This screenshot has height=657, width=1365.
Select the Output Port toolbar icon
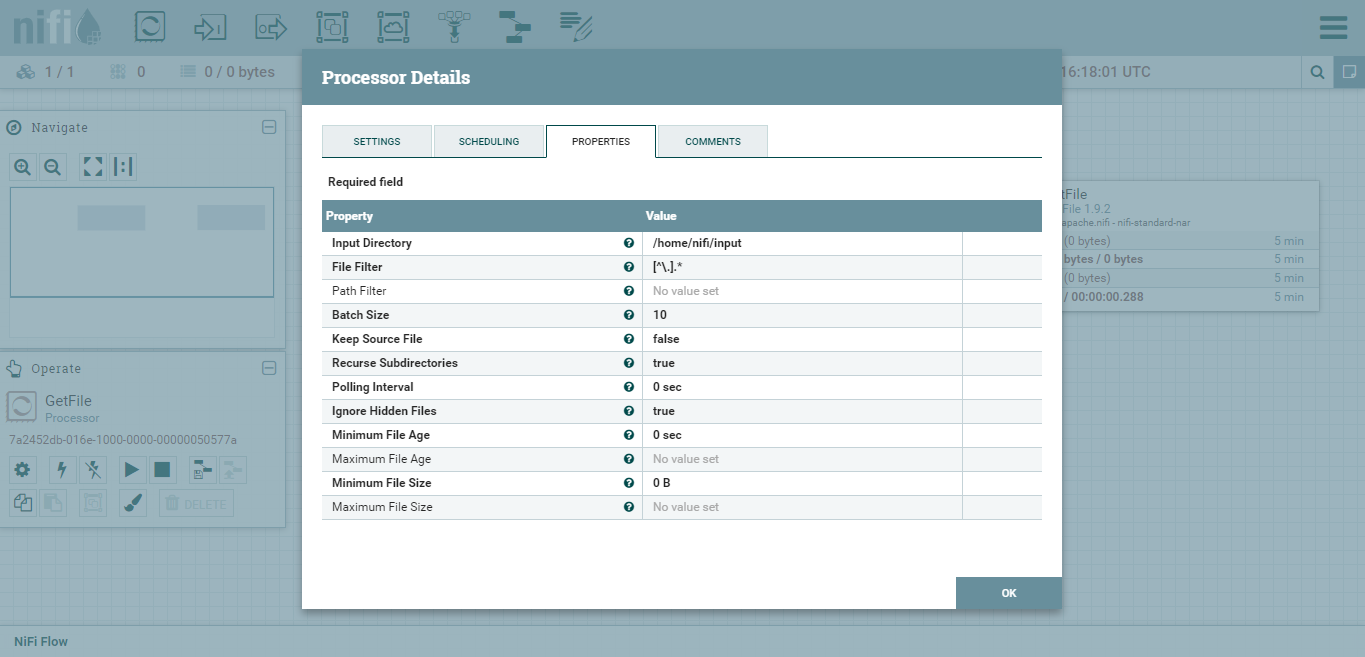pos(271,27)
